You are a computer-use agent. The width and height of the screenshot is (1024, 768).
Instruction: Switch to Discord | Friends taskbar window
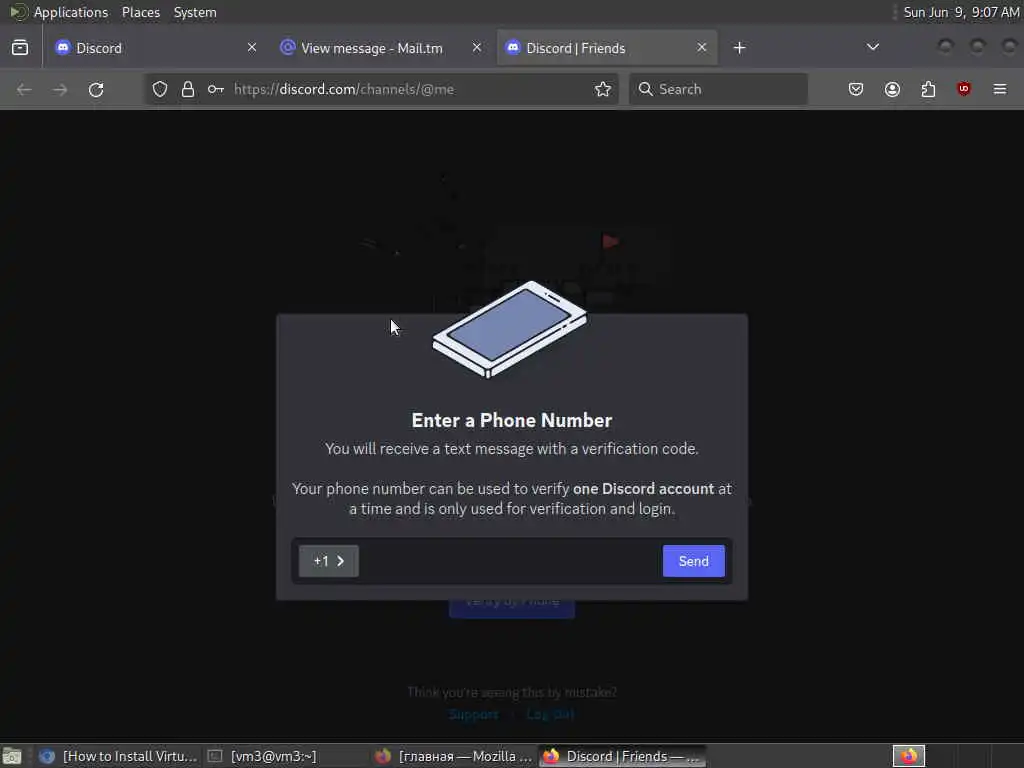[622, 756]
